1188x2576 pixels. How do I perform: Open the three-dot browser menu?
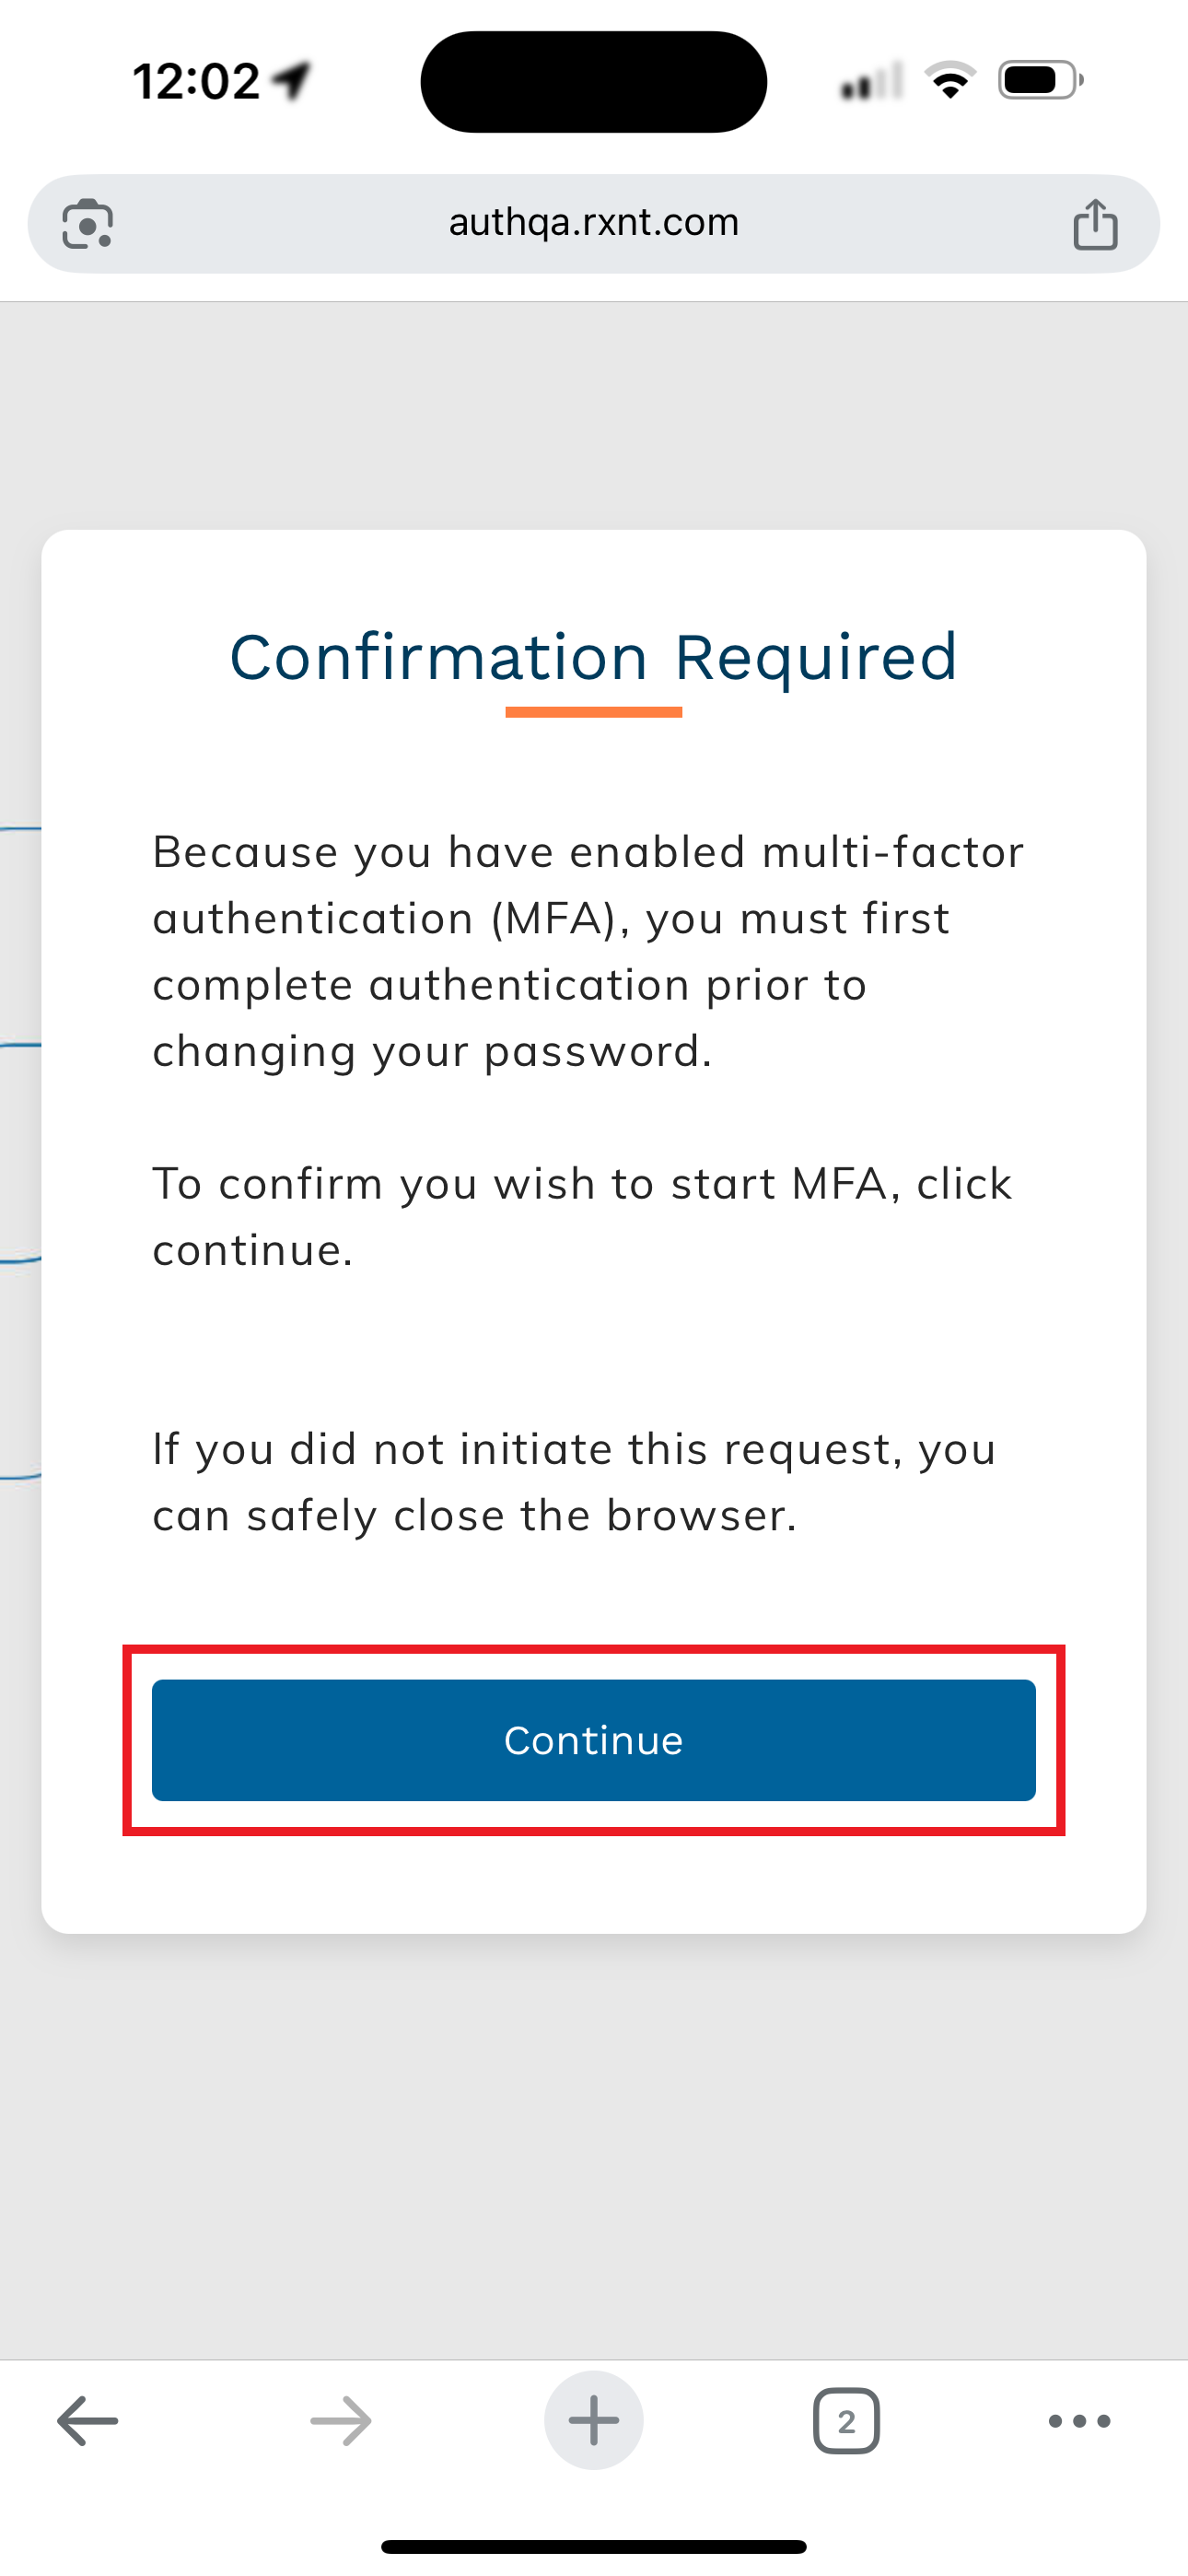point(1079,2421)
